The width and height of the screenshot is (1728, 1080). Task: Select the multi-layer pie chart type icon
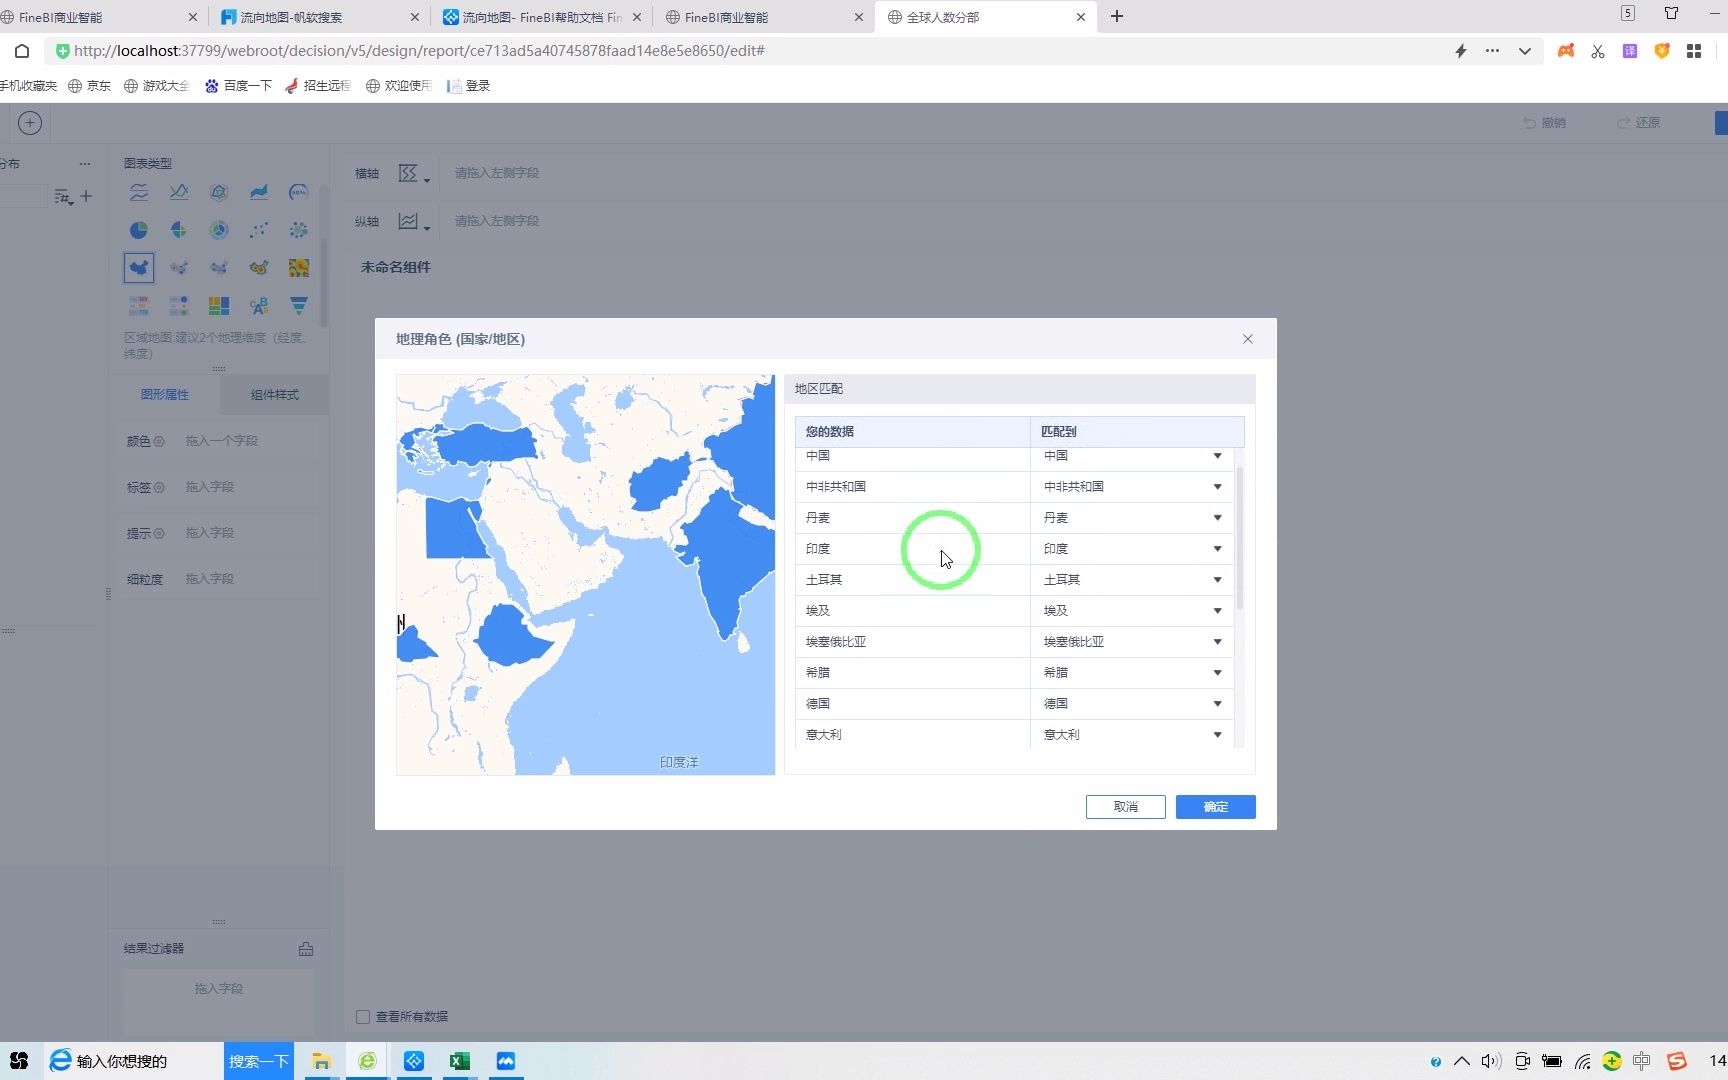(219, 230)
